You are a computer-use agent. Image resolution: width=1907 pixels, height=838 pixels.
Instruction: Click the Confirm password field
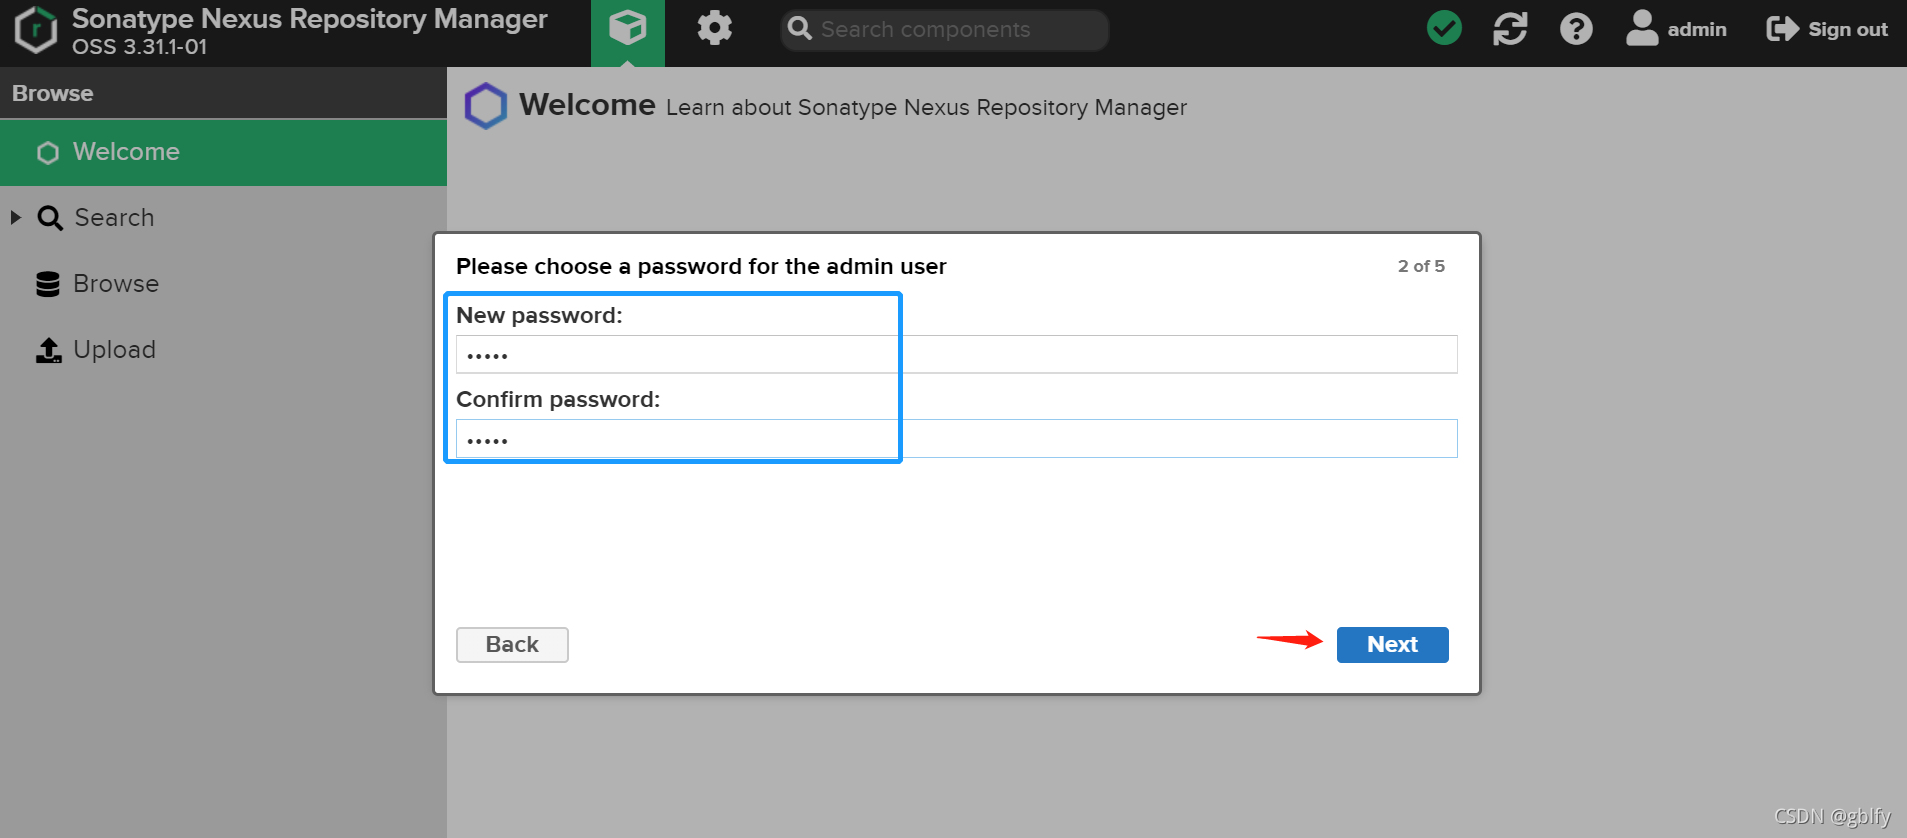[956, 438]
